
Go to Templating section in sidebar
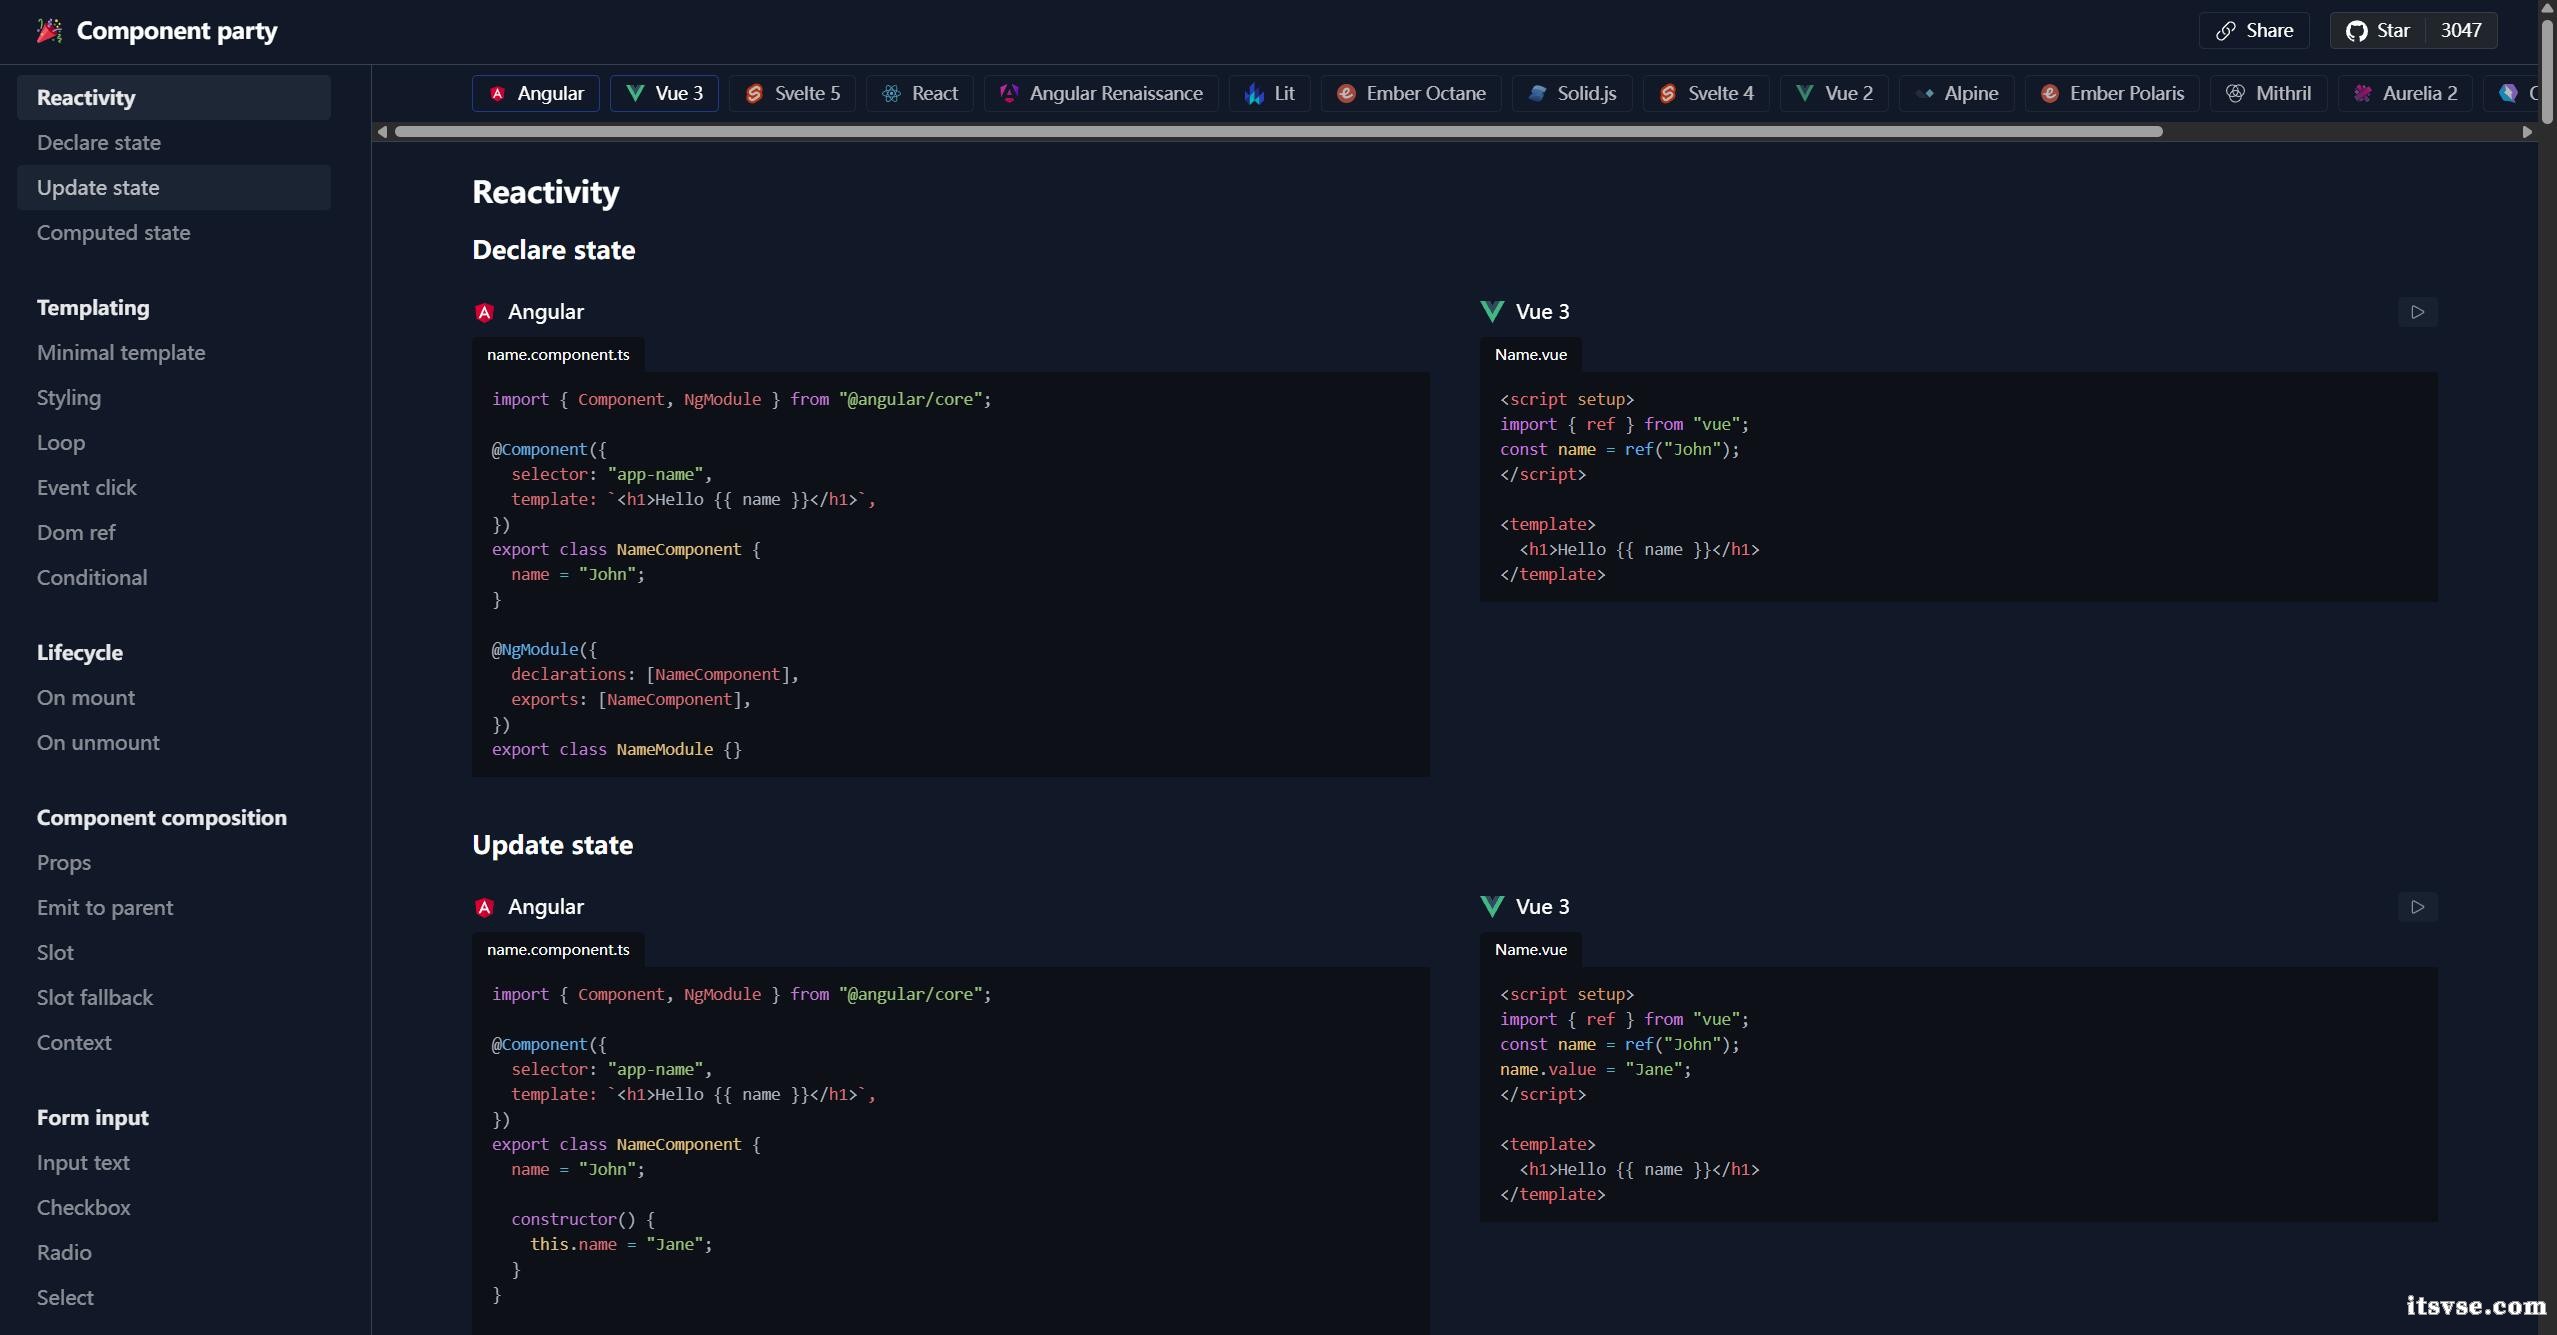[x=93, y=308]
